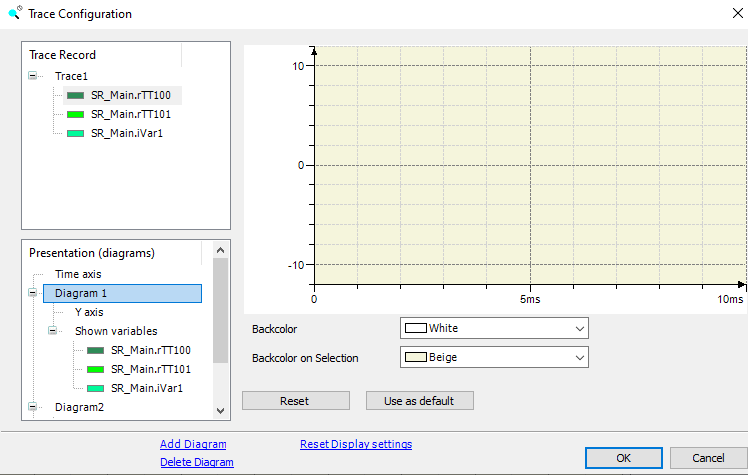Screen dimensions: 748x475
Task: Collapse the Diagram 1 node
Action: 33,294
